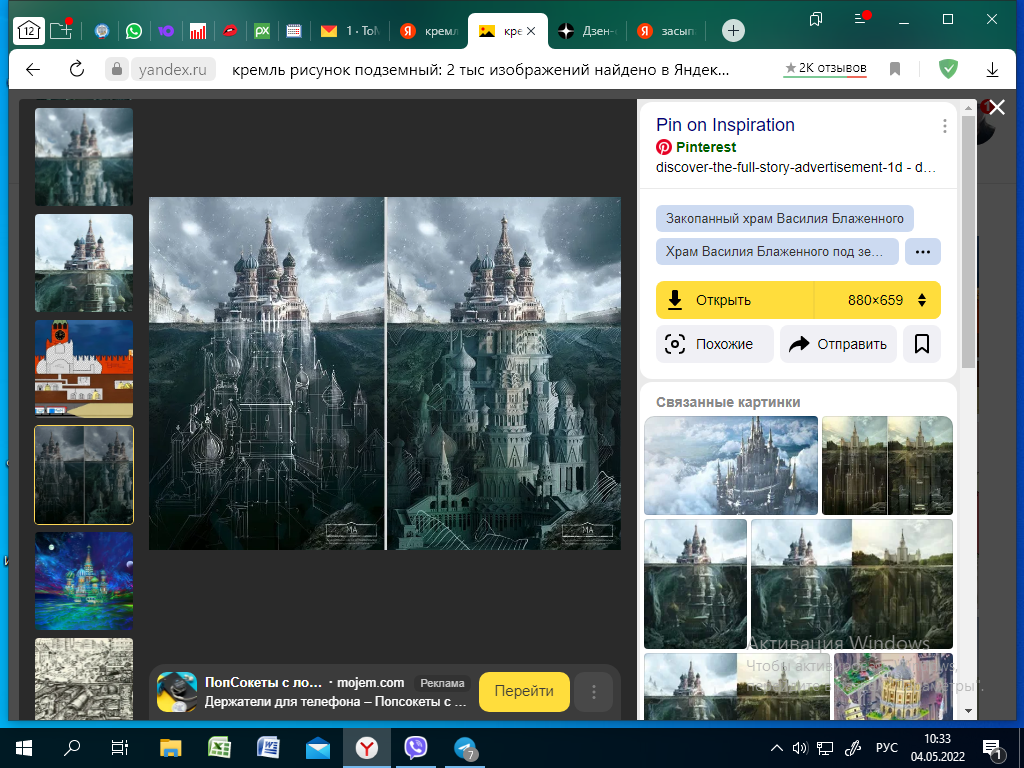
Task: Open the tab overview showing 12 tabs
Action: pyautogui.click(x=29, y=31)
